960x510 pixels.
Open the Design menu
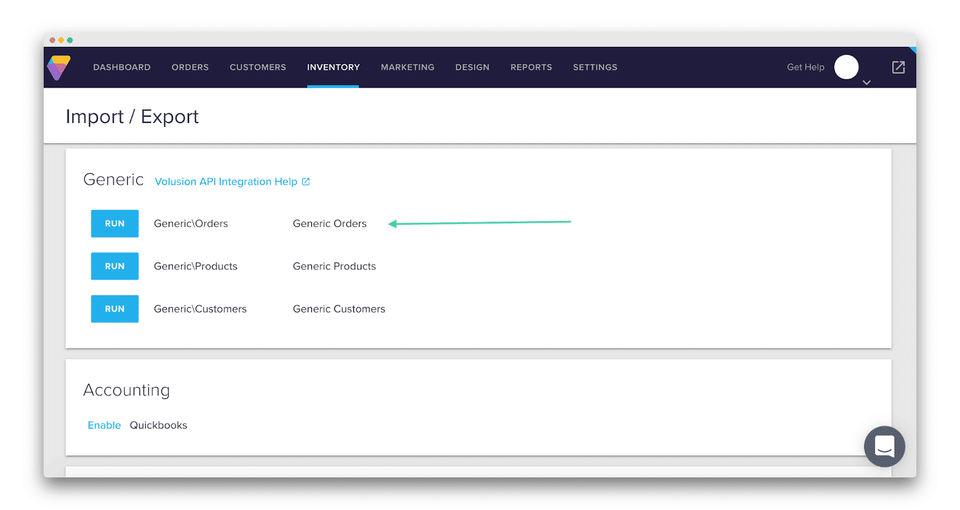tap(472, 67)
